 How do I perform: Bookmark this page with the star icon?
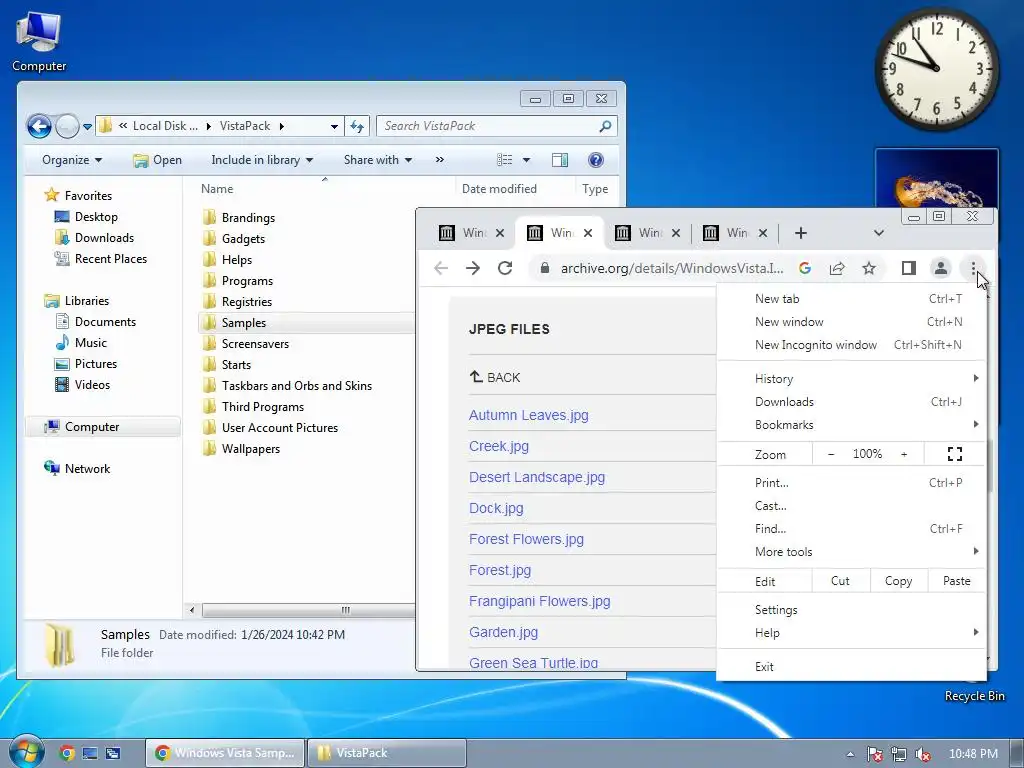[x=869, y=268]
